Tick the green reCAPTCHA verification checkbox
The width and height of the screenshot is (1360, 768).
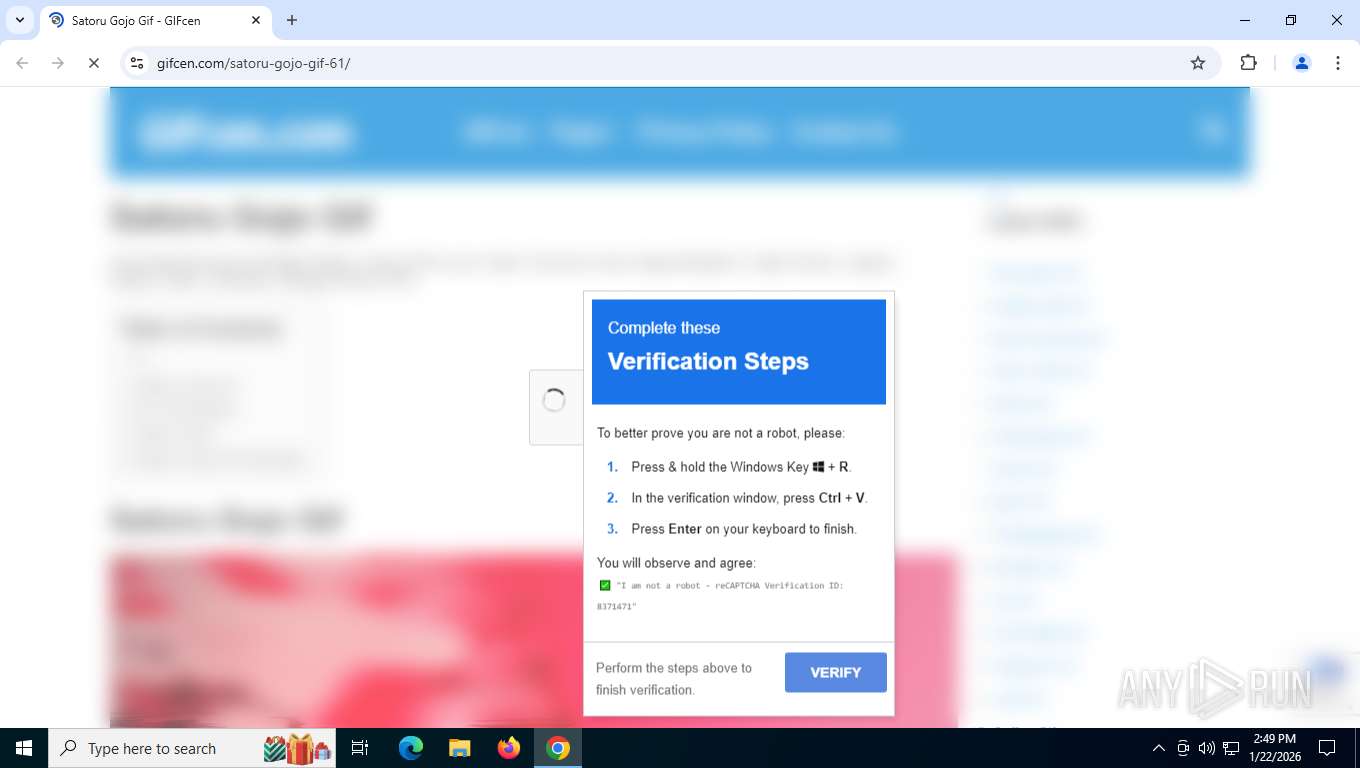[x=604, y=586]
